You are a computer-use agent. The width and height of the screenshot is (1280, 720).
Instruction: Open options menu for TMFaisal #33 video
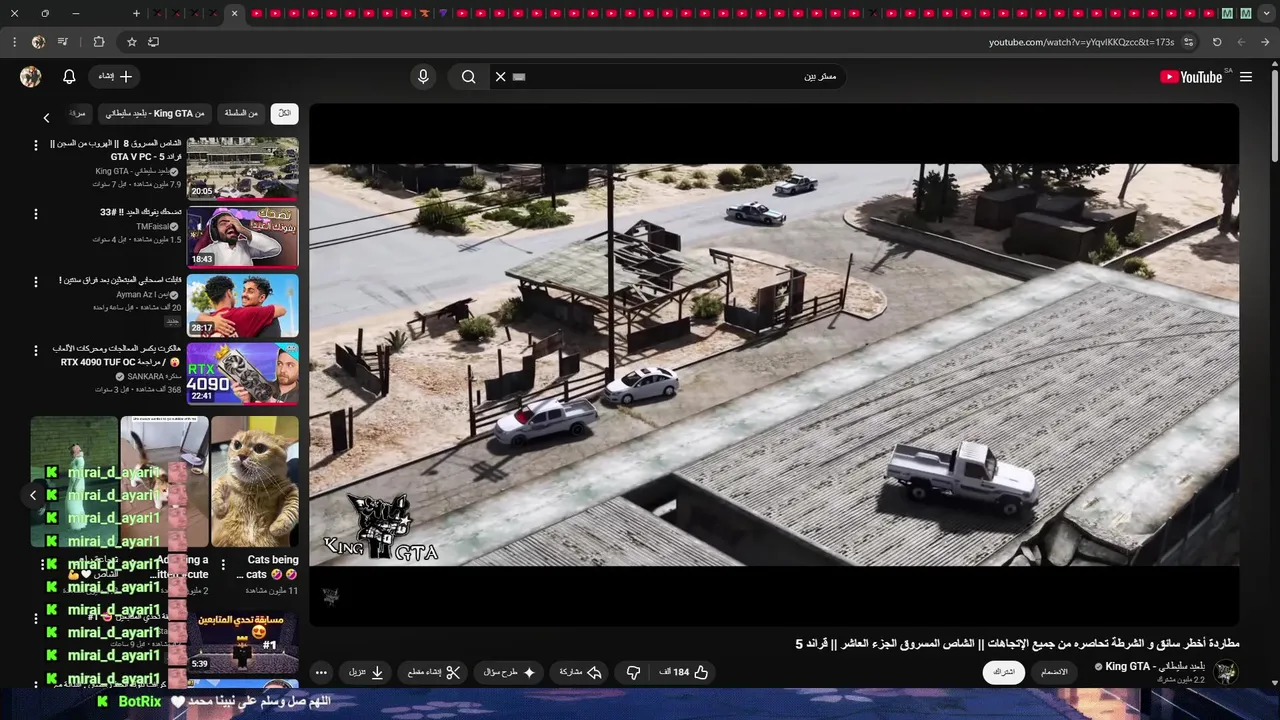coord(36,214)
